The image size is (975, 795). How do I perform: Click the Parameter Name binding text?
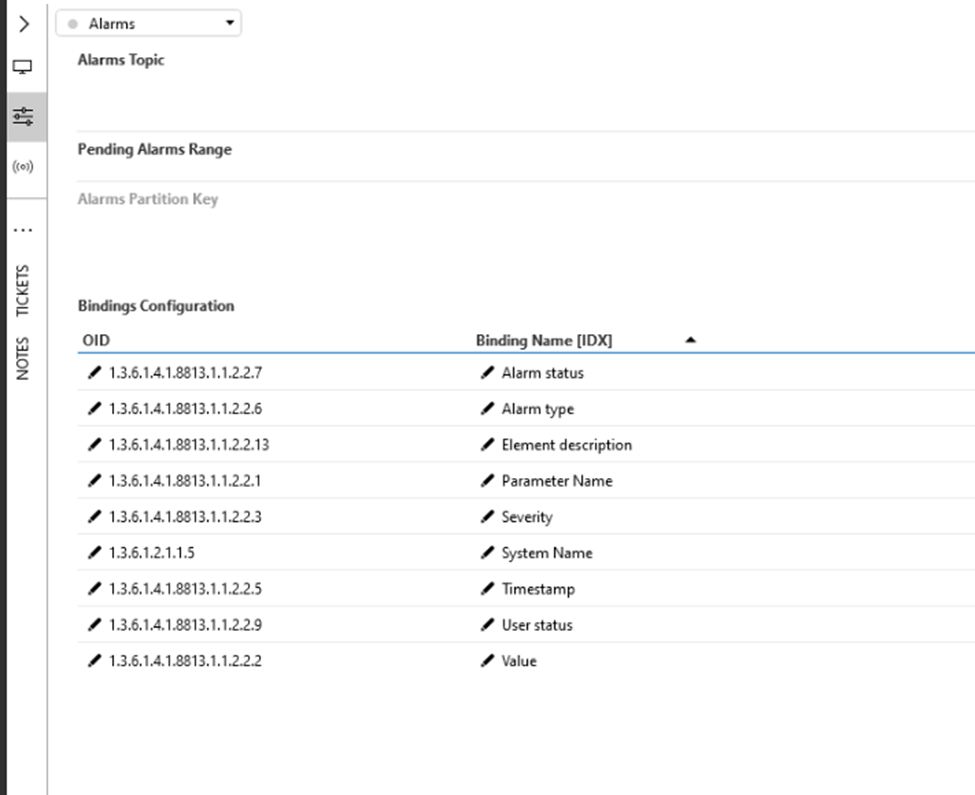coord(557,481)
